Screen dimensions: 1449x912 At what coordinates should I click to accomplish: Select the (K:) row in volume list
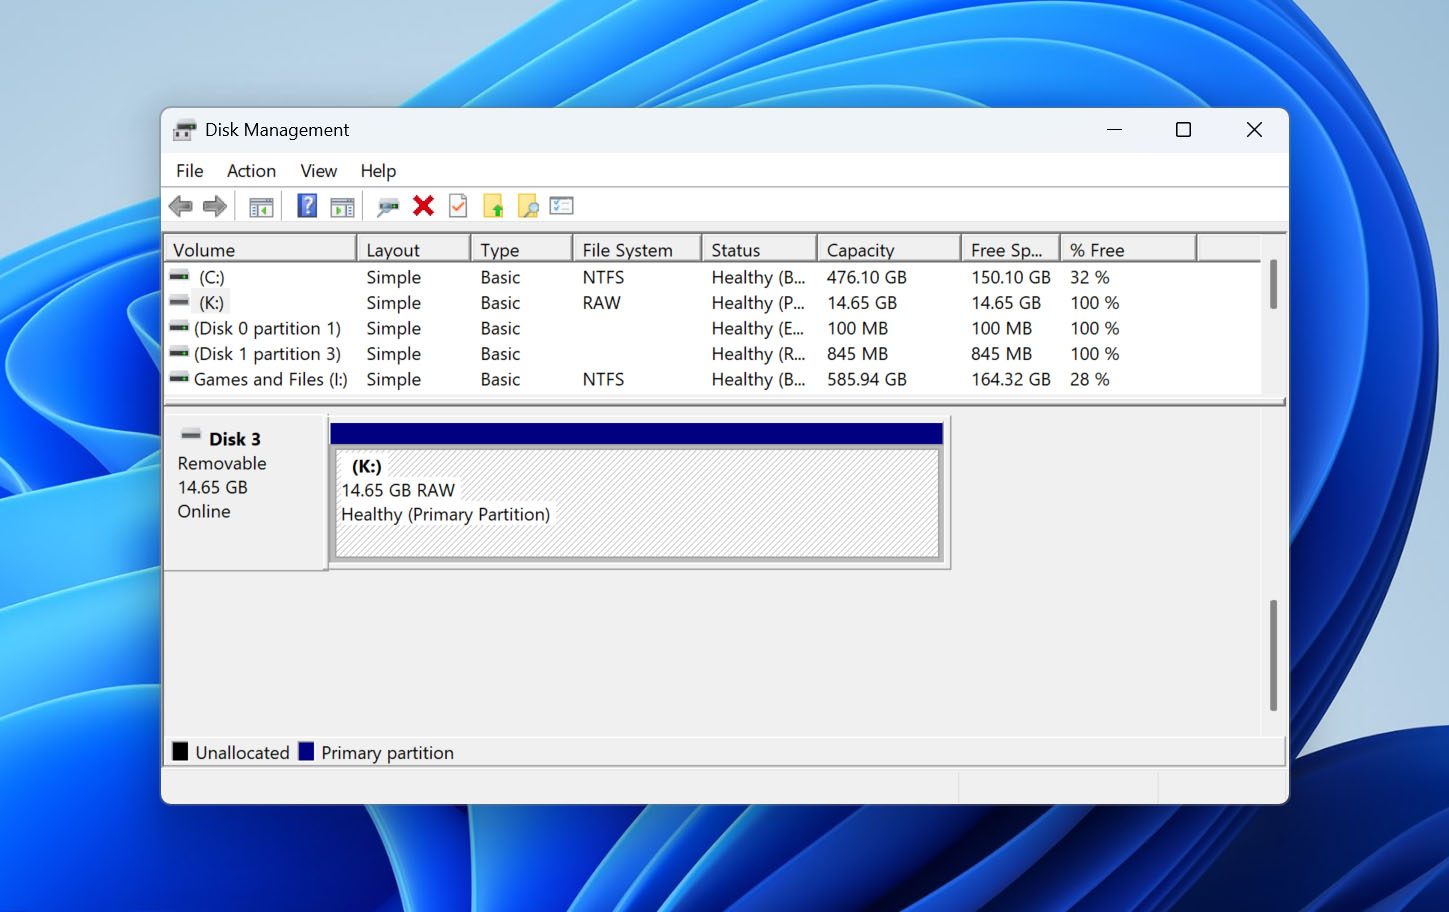[x=713, y=303]
